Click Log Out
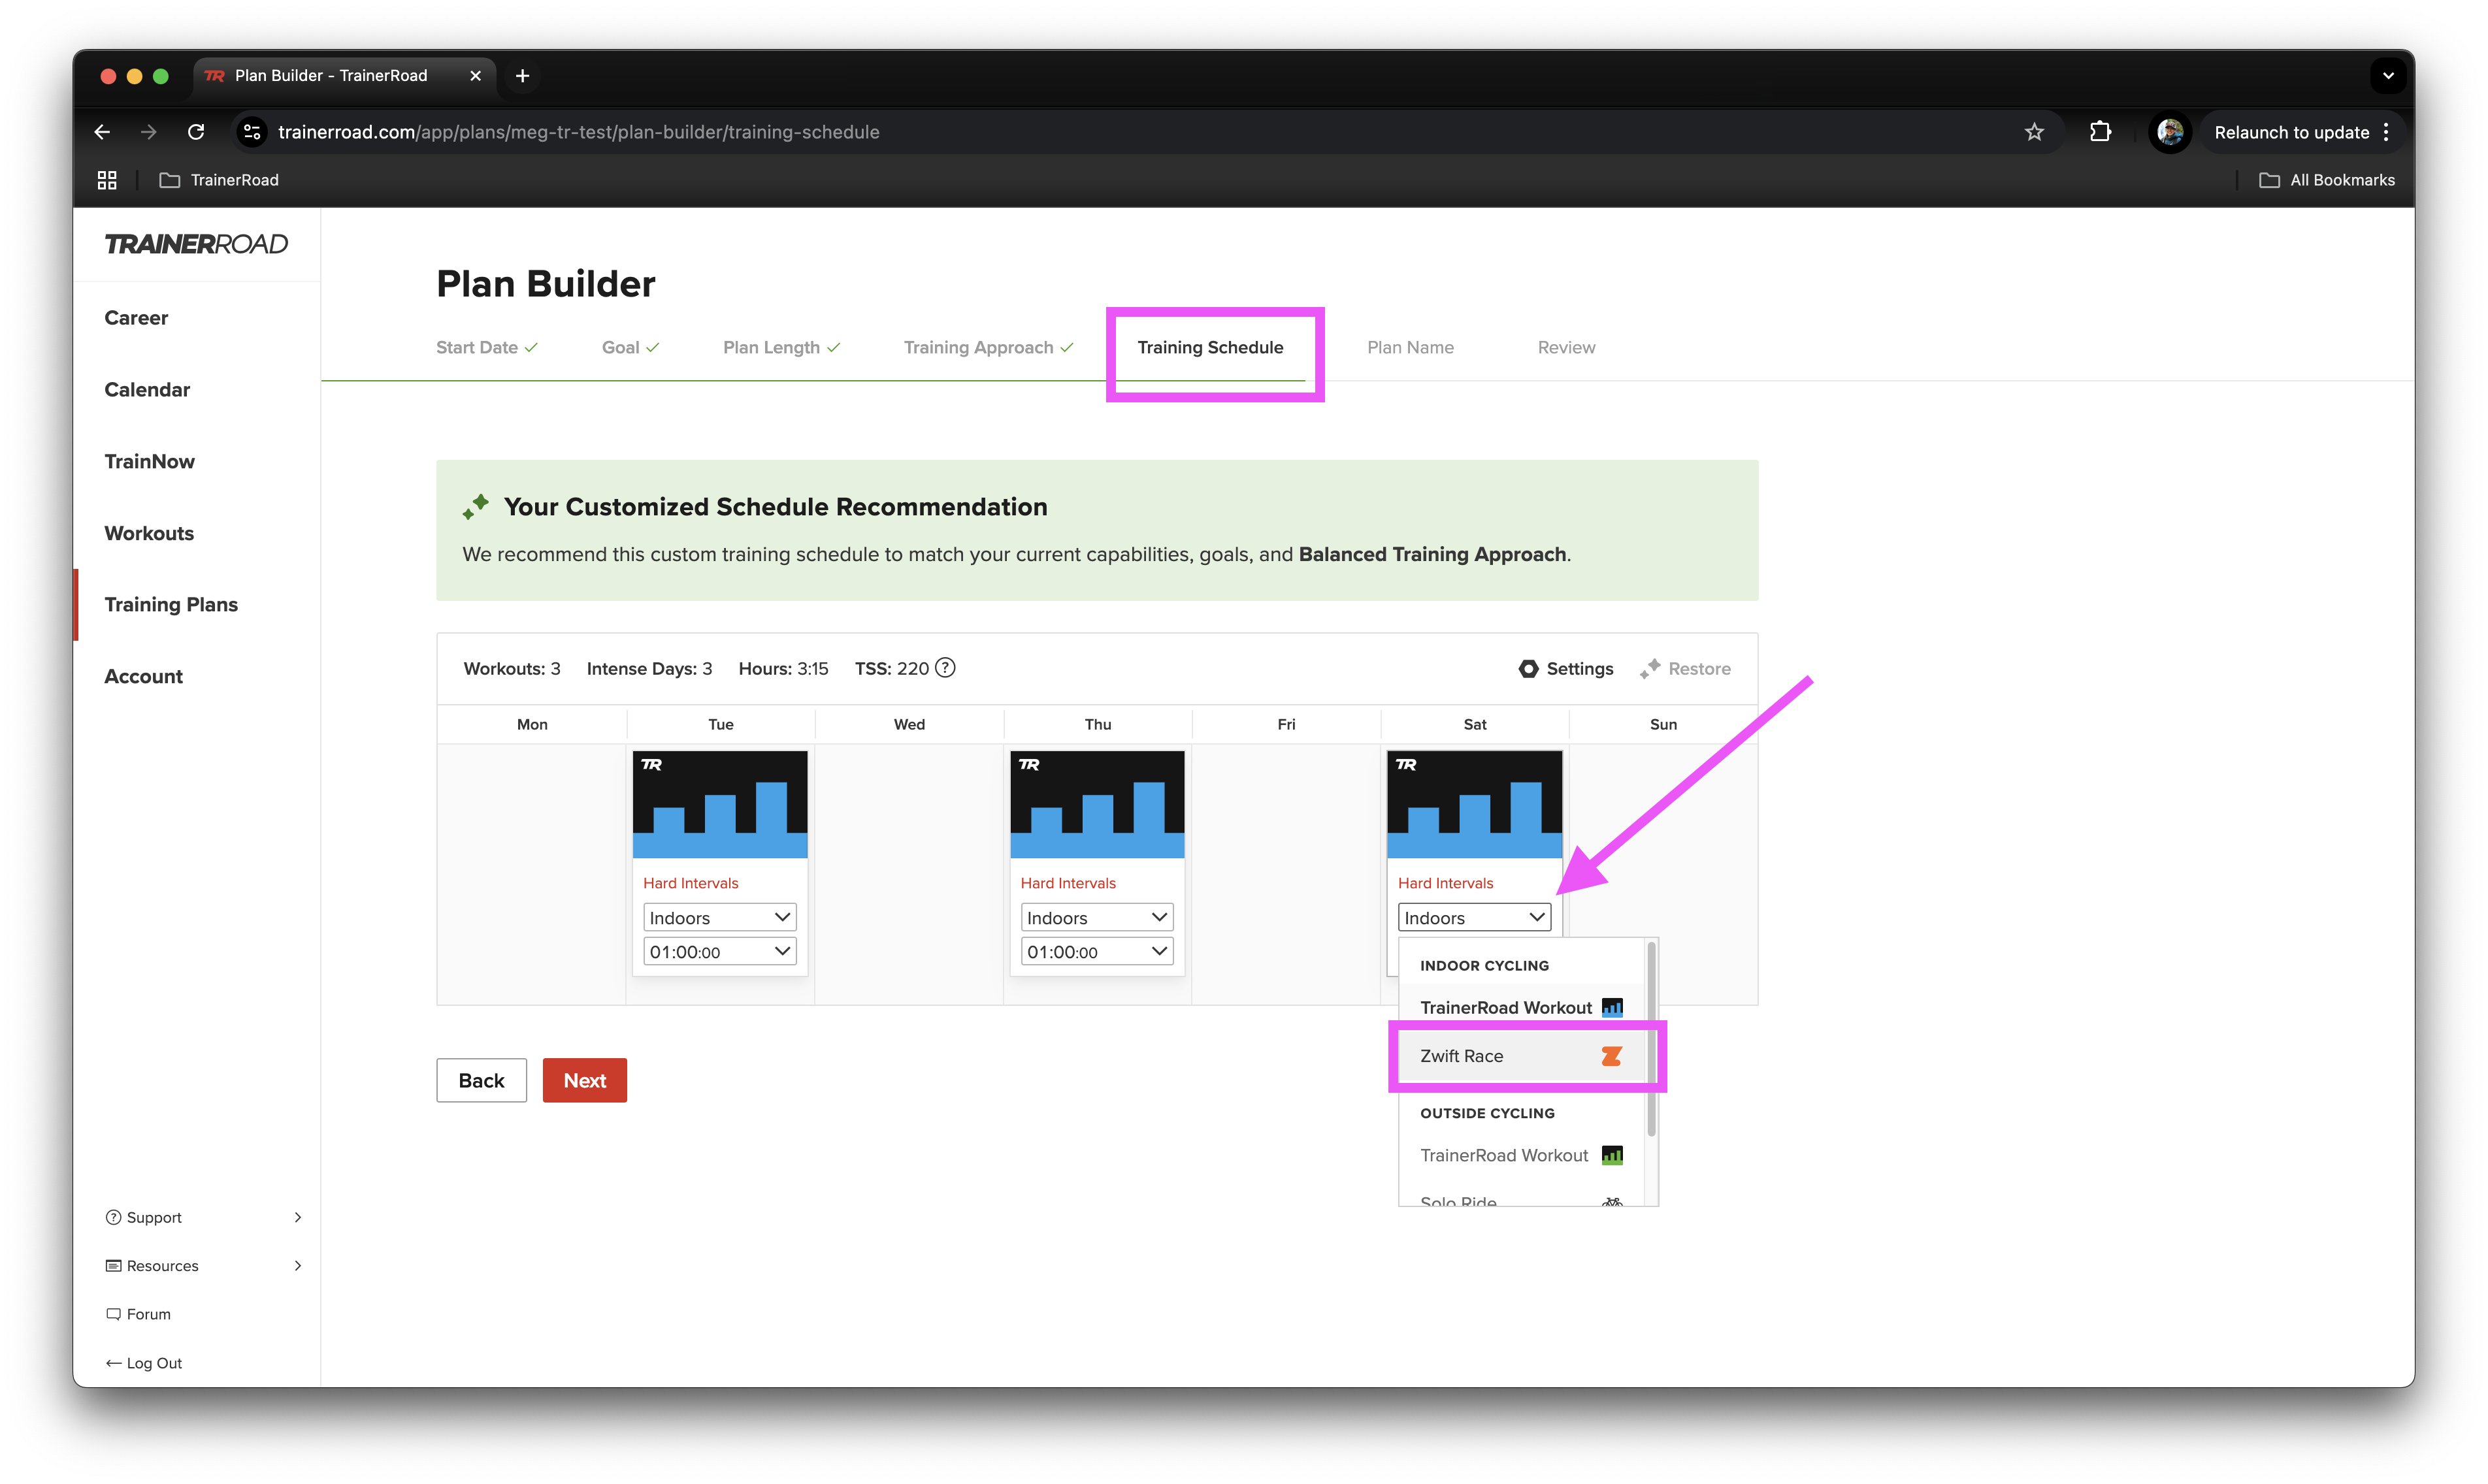 pos(143,1363)
